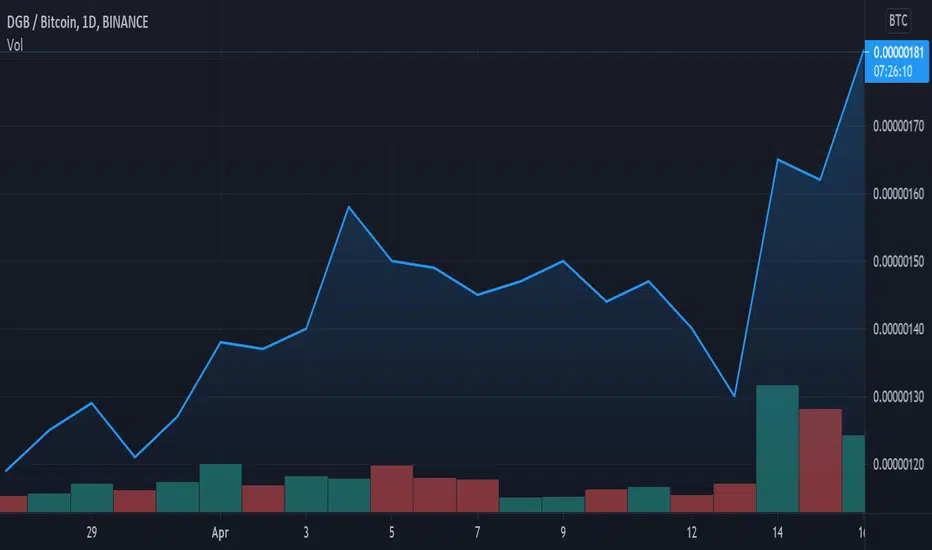Viewport: 932px width, 550px height.
Task: Click the 0.00000150 price axis label
Action: (898, 261)
